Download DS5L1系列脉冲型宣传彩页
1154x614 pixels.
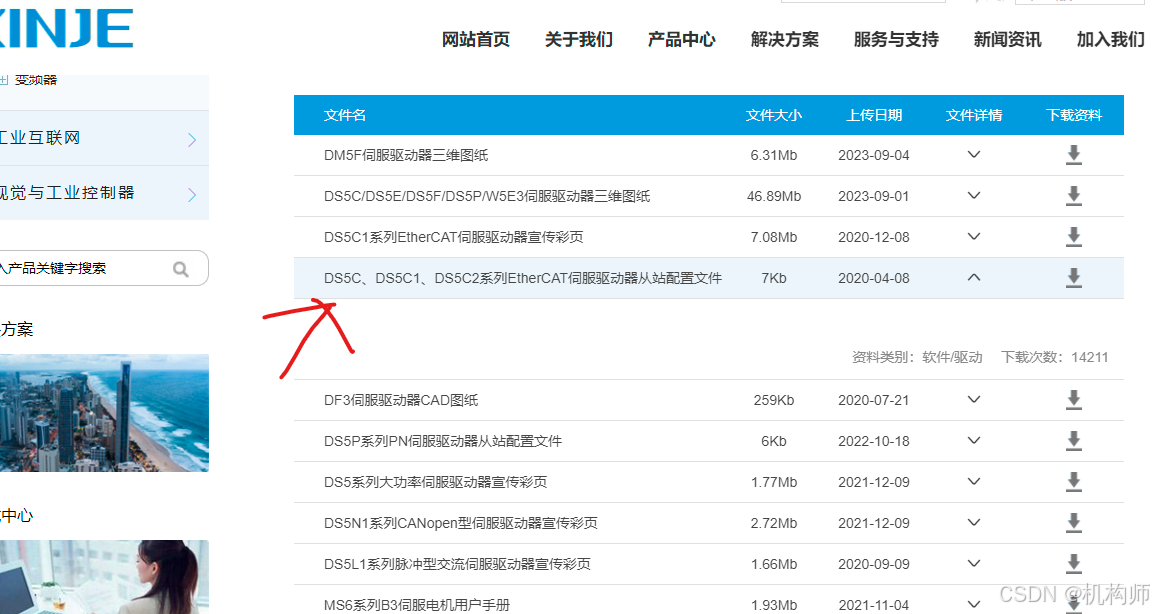(1074, 564)
